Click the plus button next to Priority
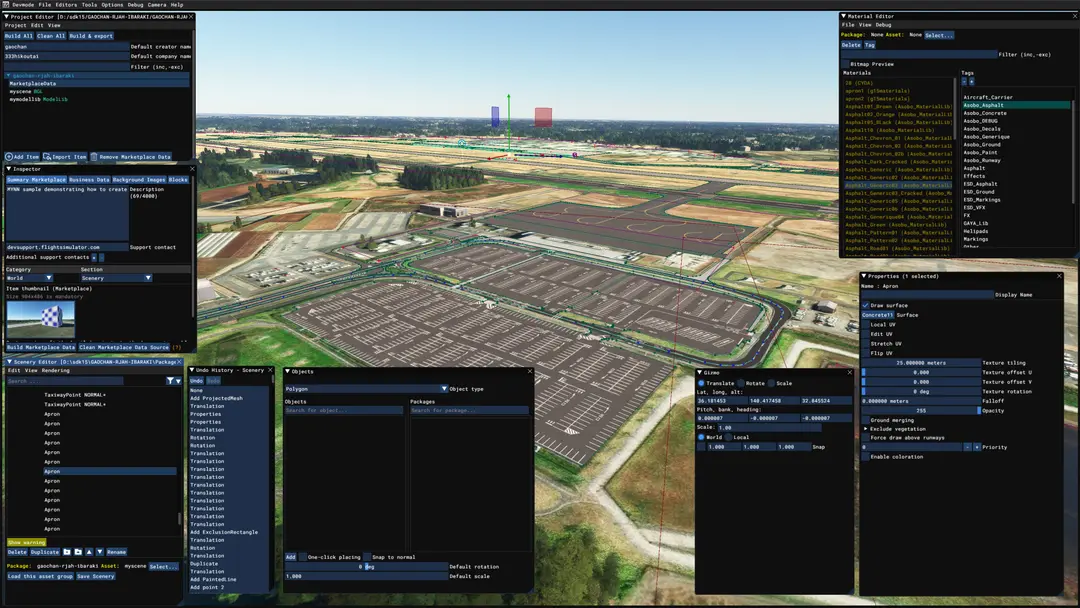This screenshot has height=608, width=1080. coord(976,447)
